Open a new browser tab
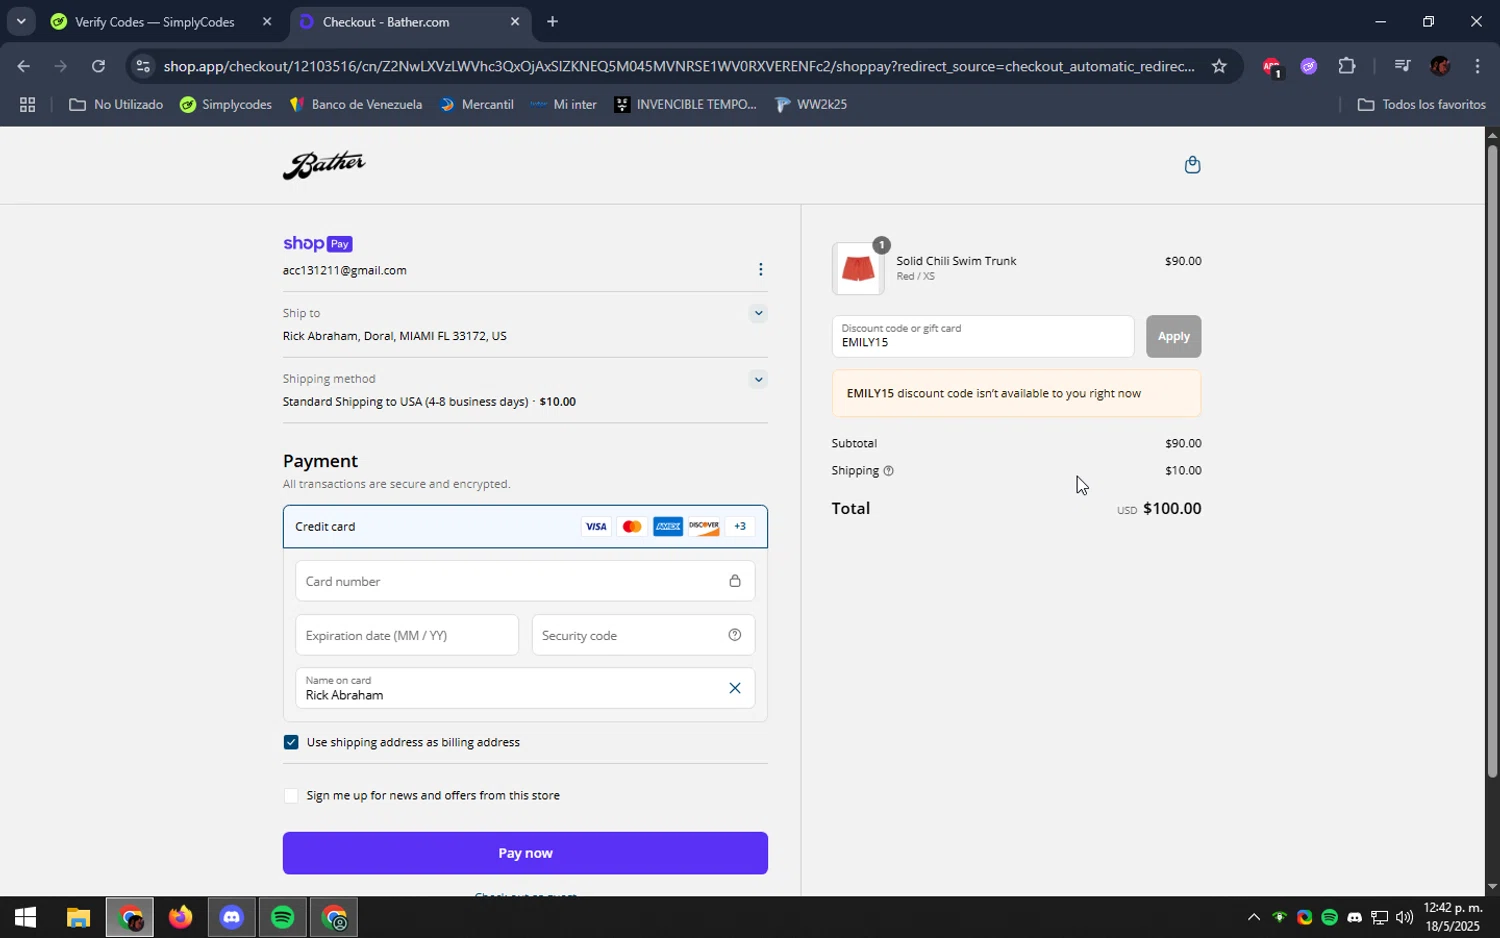The width and height of the screenshot is (1500, 938). click(552, 22)
